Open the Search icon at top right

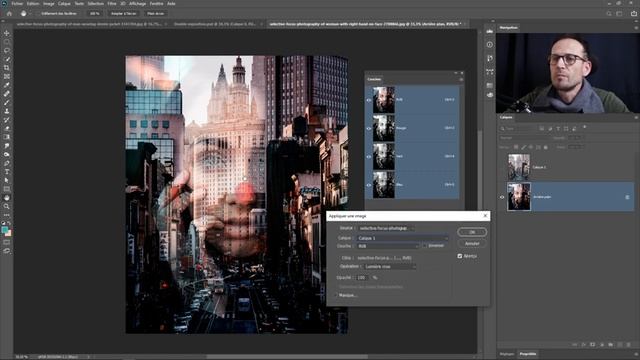[609, 13]
